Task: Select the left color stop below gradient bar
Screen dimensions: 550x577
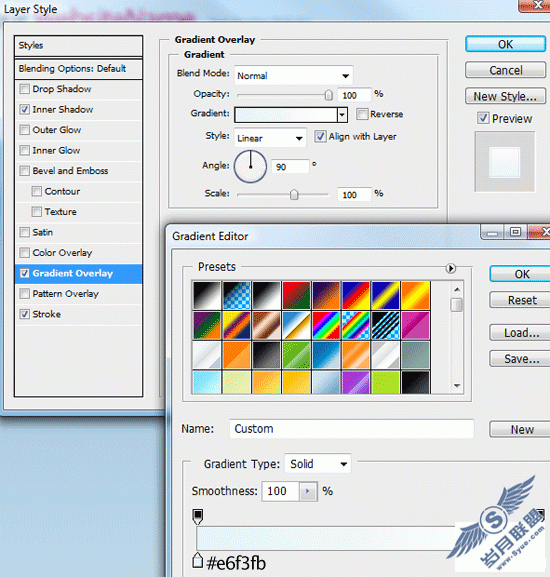Action: point(198,560)
